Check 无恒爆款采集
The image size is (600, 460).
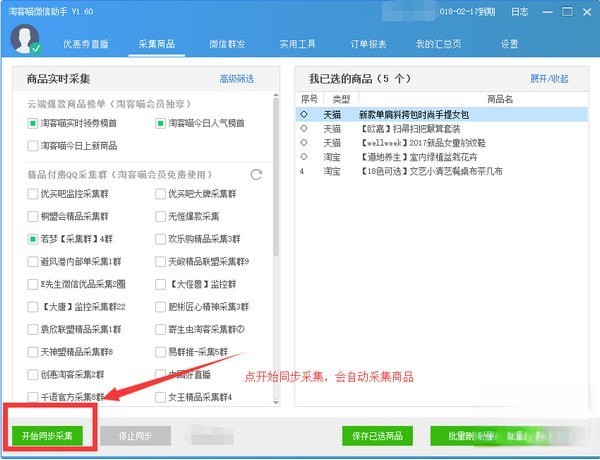click(160, 217)
